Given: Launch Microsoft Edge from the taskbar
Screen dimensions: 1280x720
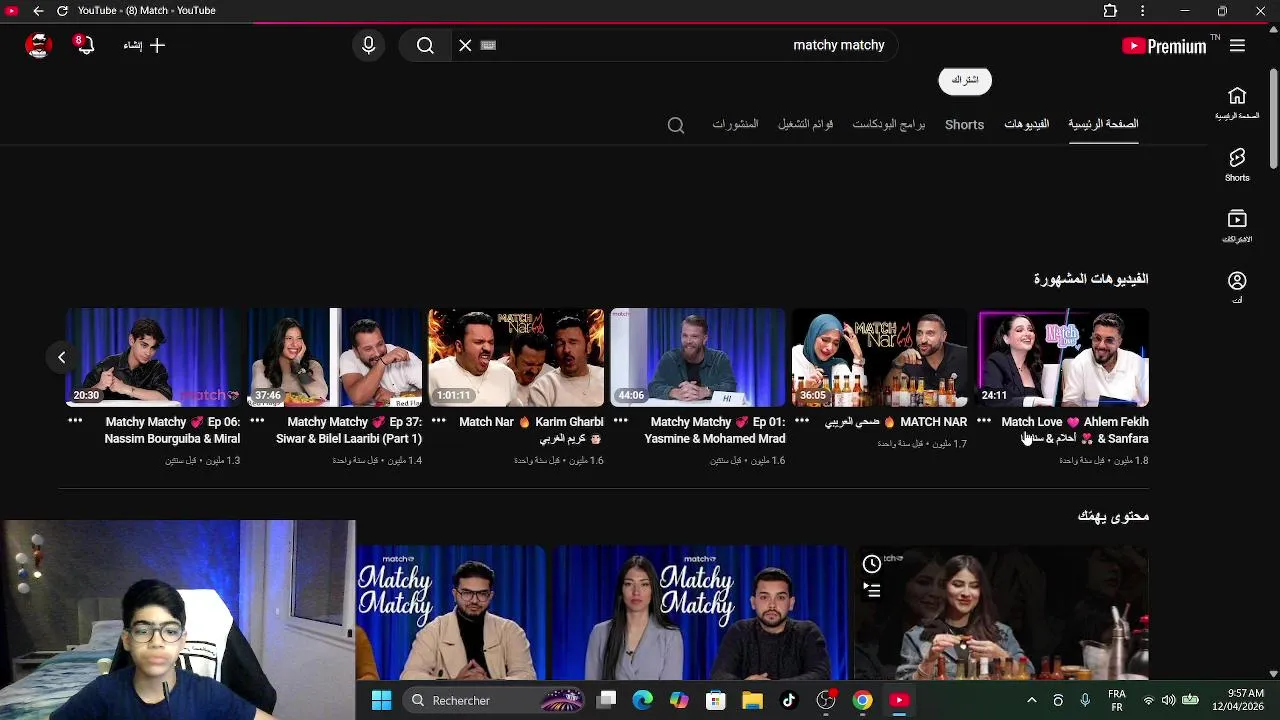Looking at the screenshot, I should (642, 700).
